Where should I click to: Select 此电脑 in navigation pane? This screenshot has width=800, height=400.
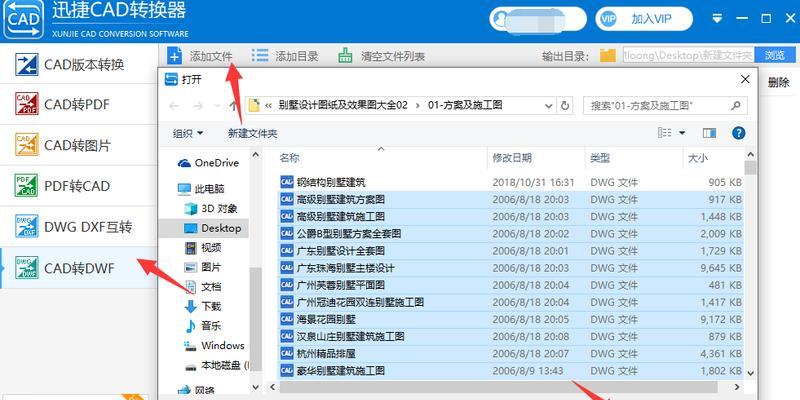pyautogui.click(x=201, y=189)
